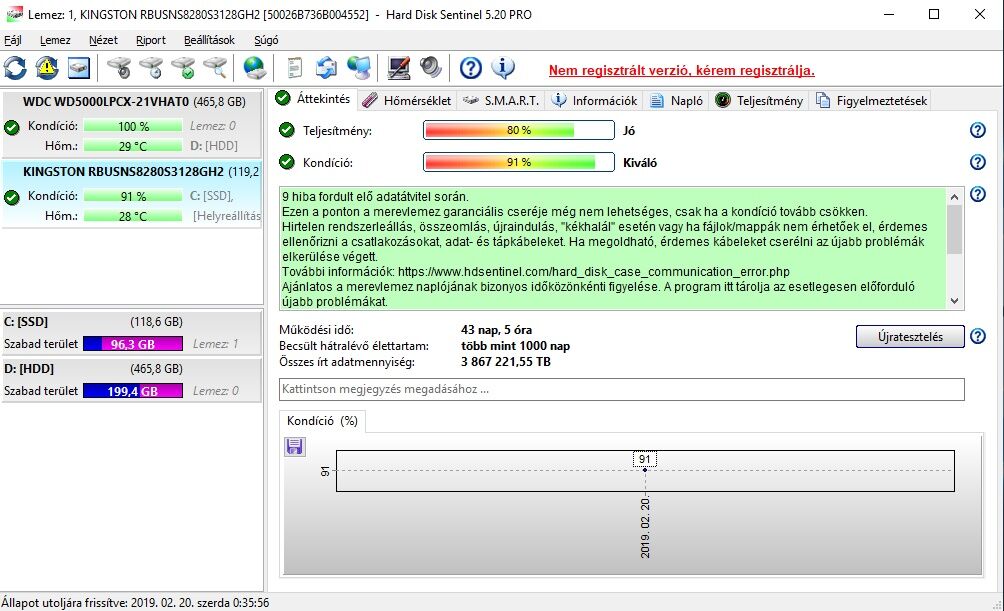Click the KINGSTON temperature 28 °C bar

click(133, 216)
